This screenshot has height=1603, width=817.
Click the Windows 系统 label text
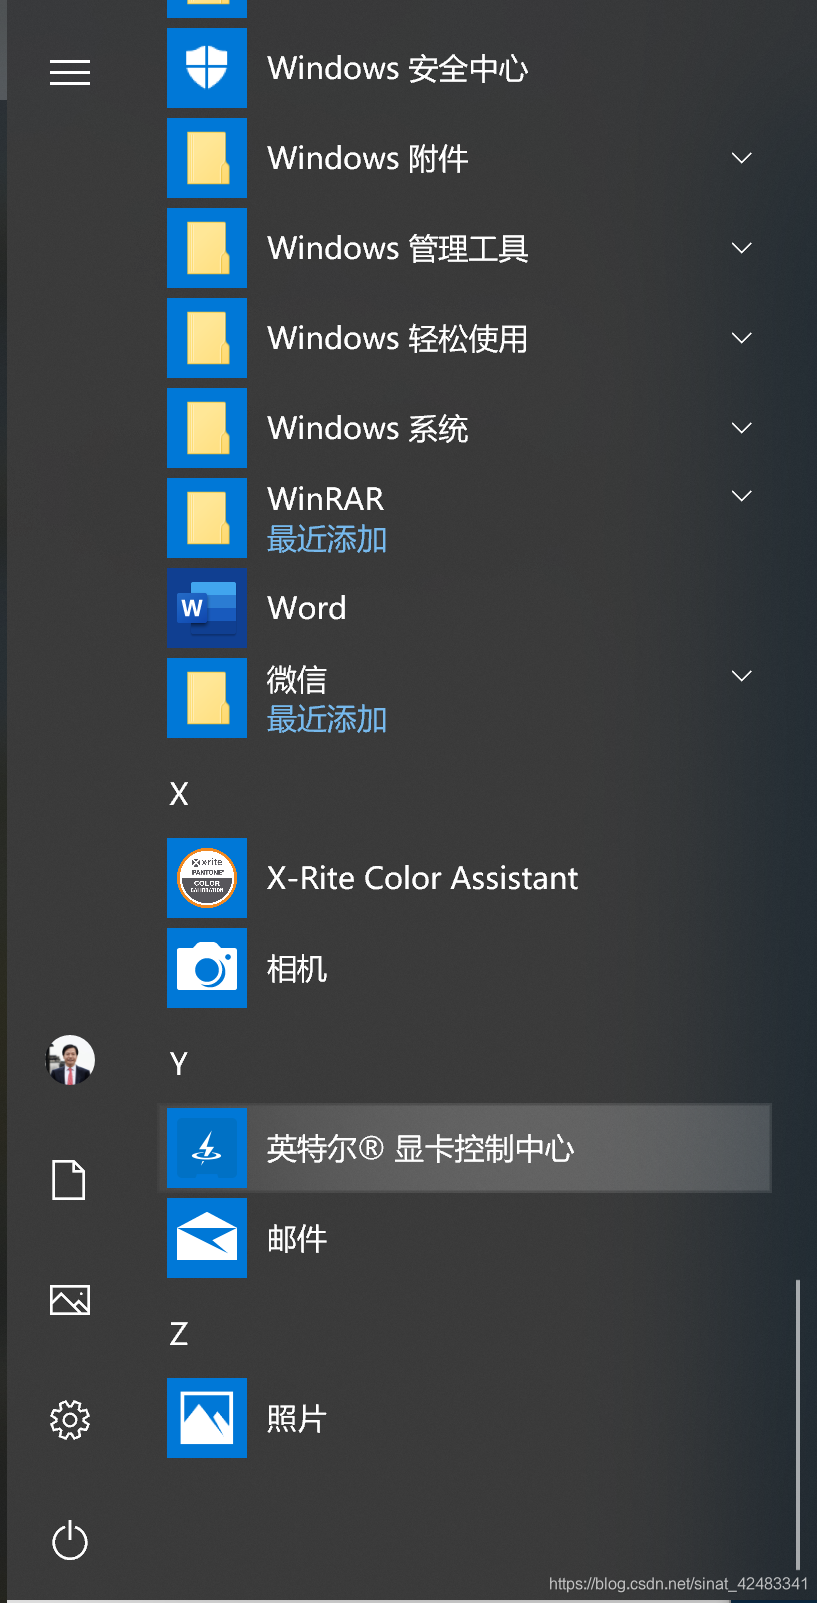pyautogui.click(x=368, y=429)
